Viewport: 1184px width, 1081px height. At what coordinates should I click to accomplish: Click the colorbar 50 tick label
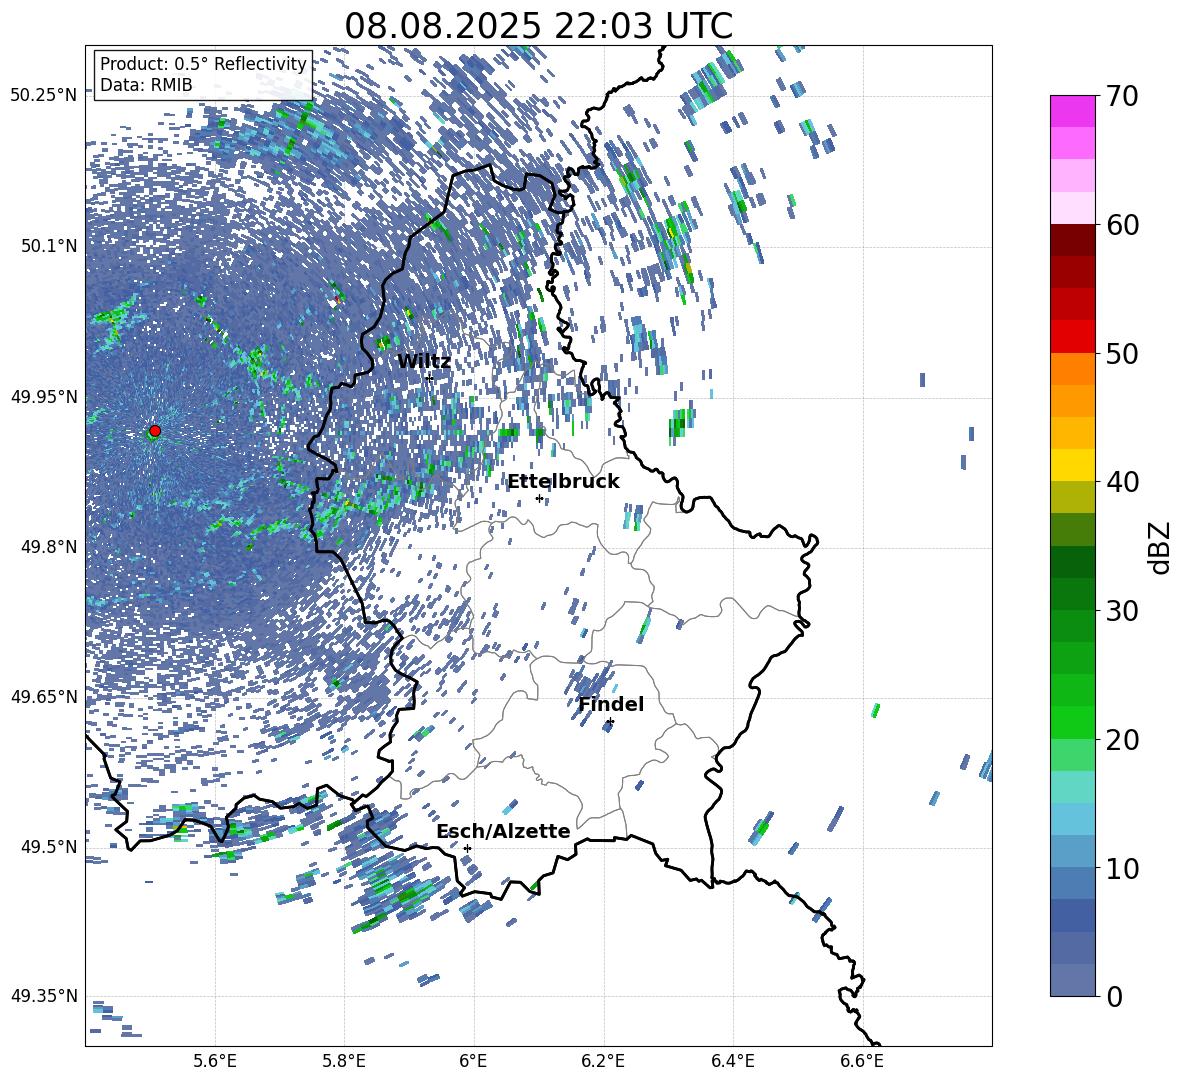click(1121, 354)
